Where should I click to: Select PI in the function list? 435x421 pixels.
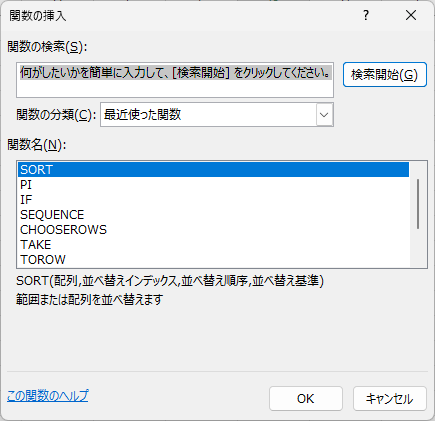[213, 185]
